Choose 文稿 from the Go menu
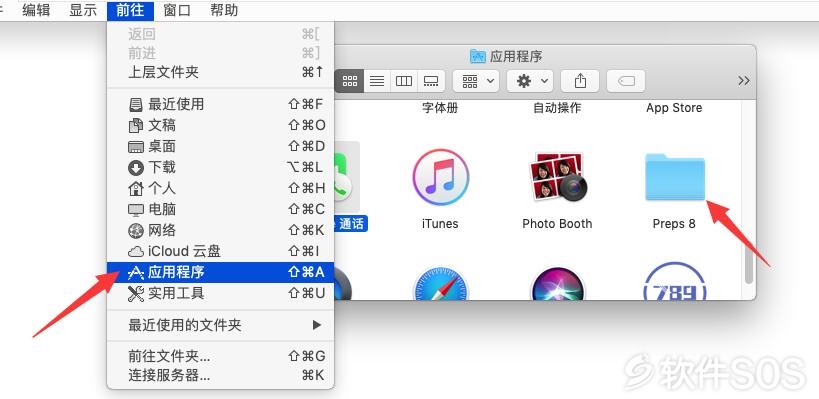This screenshot has width=819, height=399. coord(220,125)
